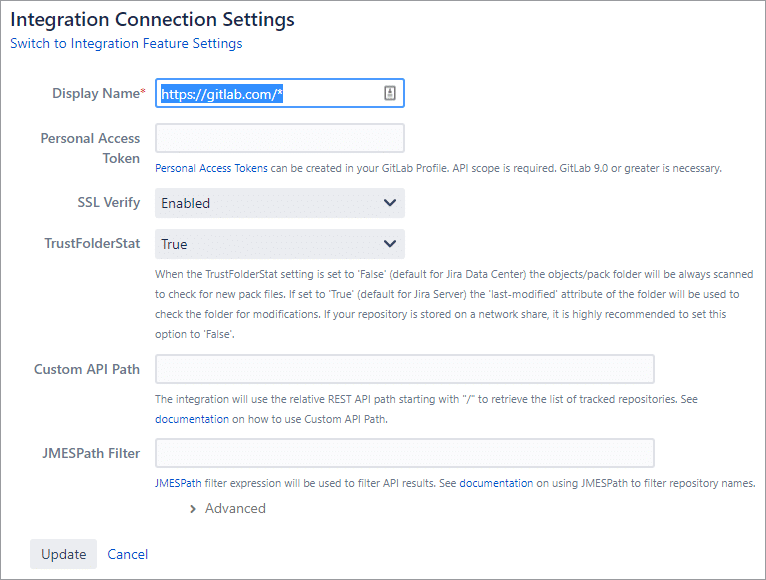The height and width of the screenshot is (580, 766).
Task: Expand the Advanced section
Action: (x=227, y=508)
